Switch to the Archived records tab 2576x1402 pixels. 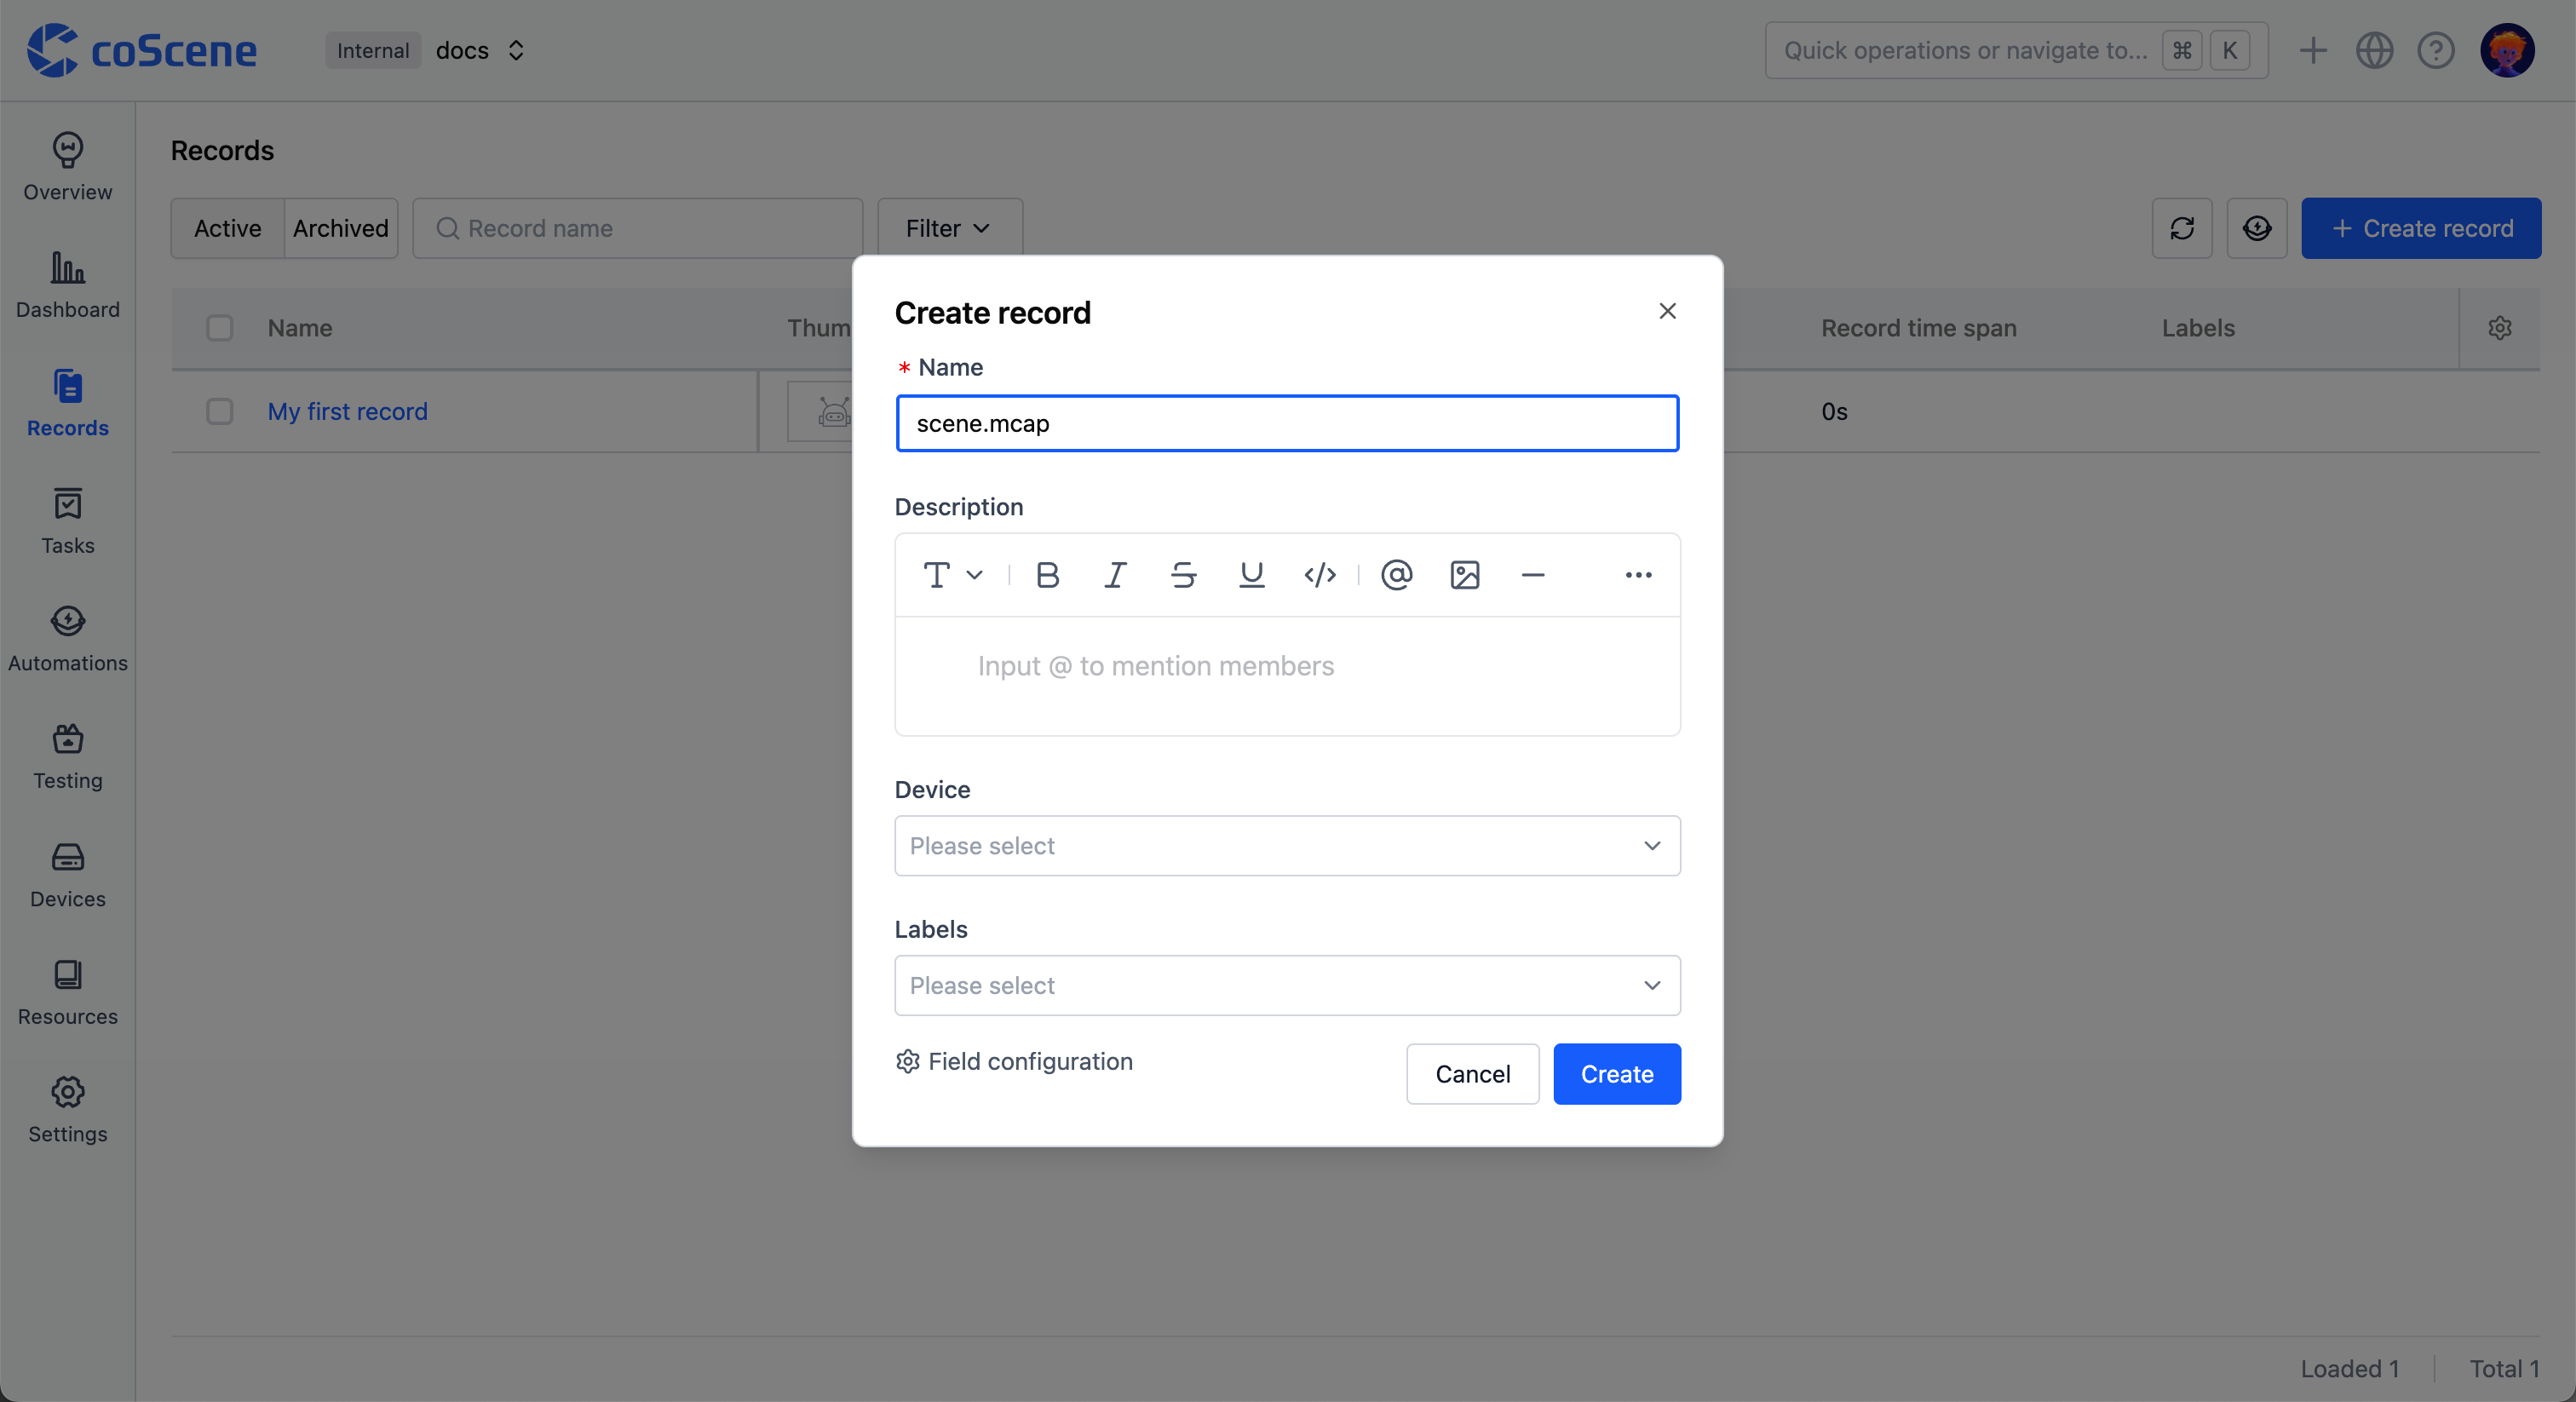tap(341, 228)
